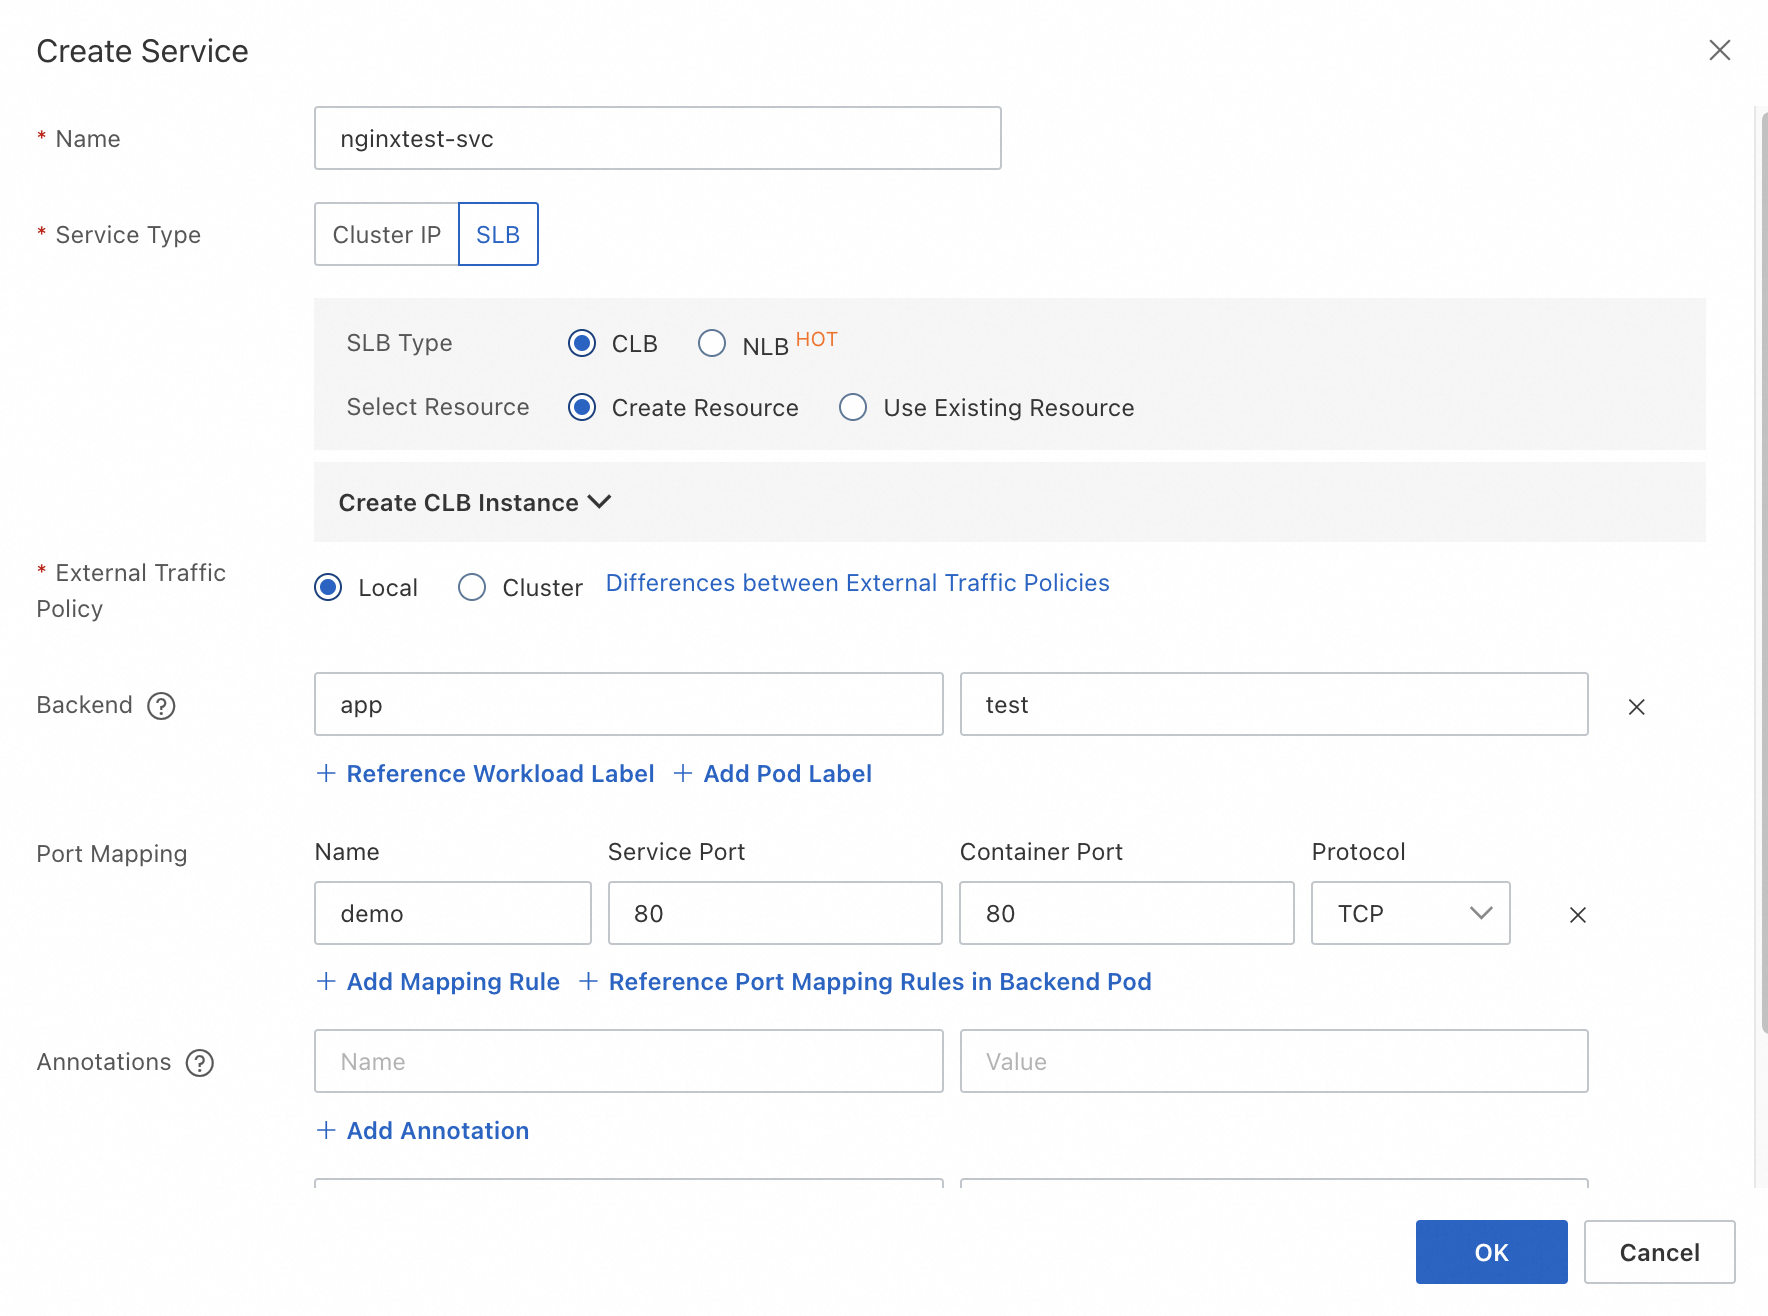Click the Annotations Name field
Screen dimensions: 1768x1316
629,1061
